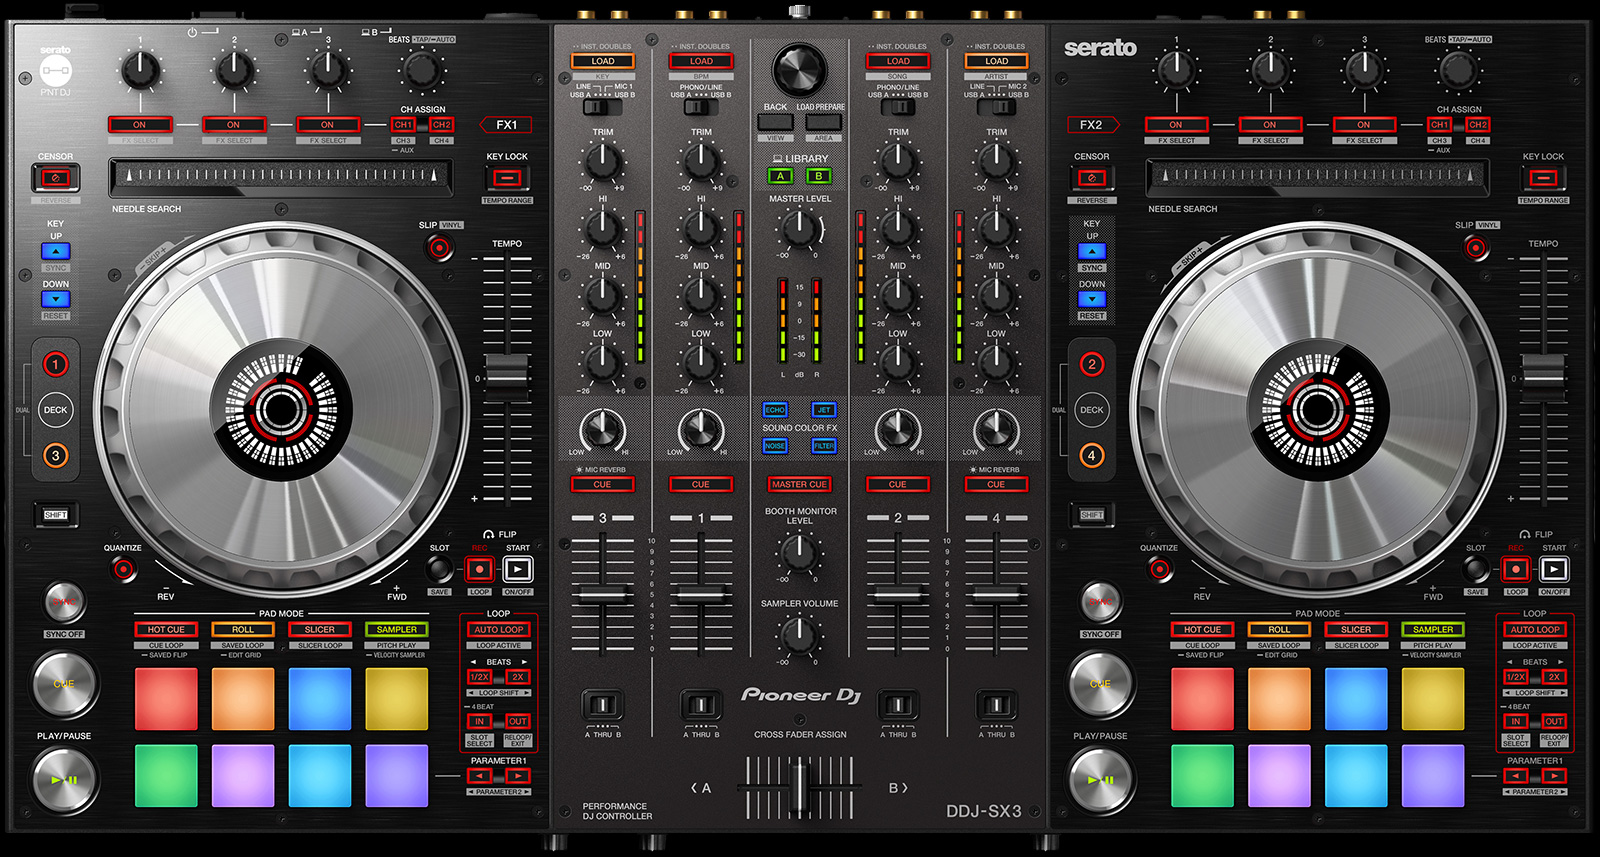1600x857 pixels.
Task: Click left deck PARAMETER1 left arrow
Action: [x=480, y=775]
